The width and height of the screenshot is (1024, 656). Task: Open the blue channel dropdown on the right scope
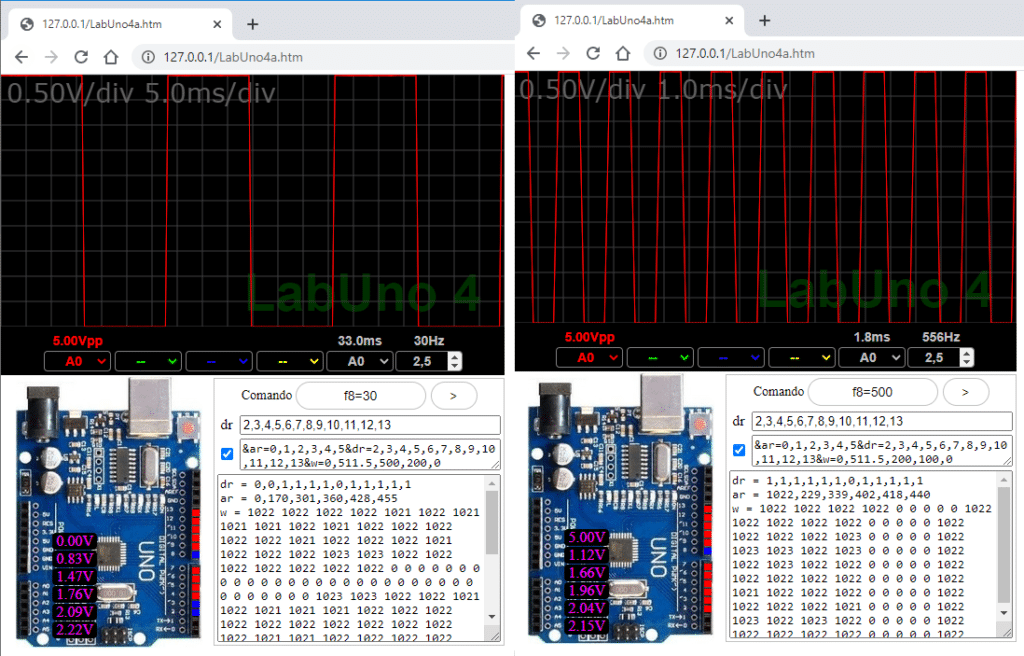[729, 357]
